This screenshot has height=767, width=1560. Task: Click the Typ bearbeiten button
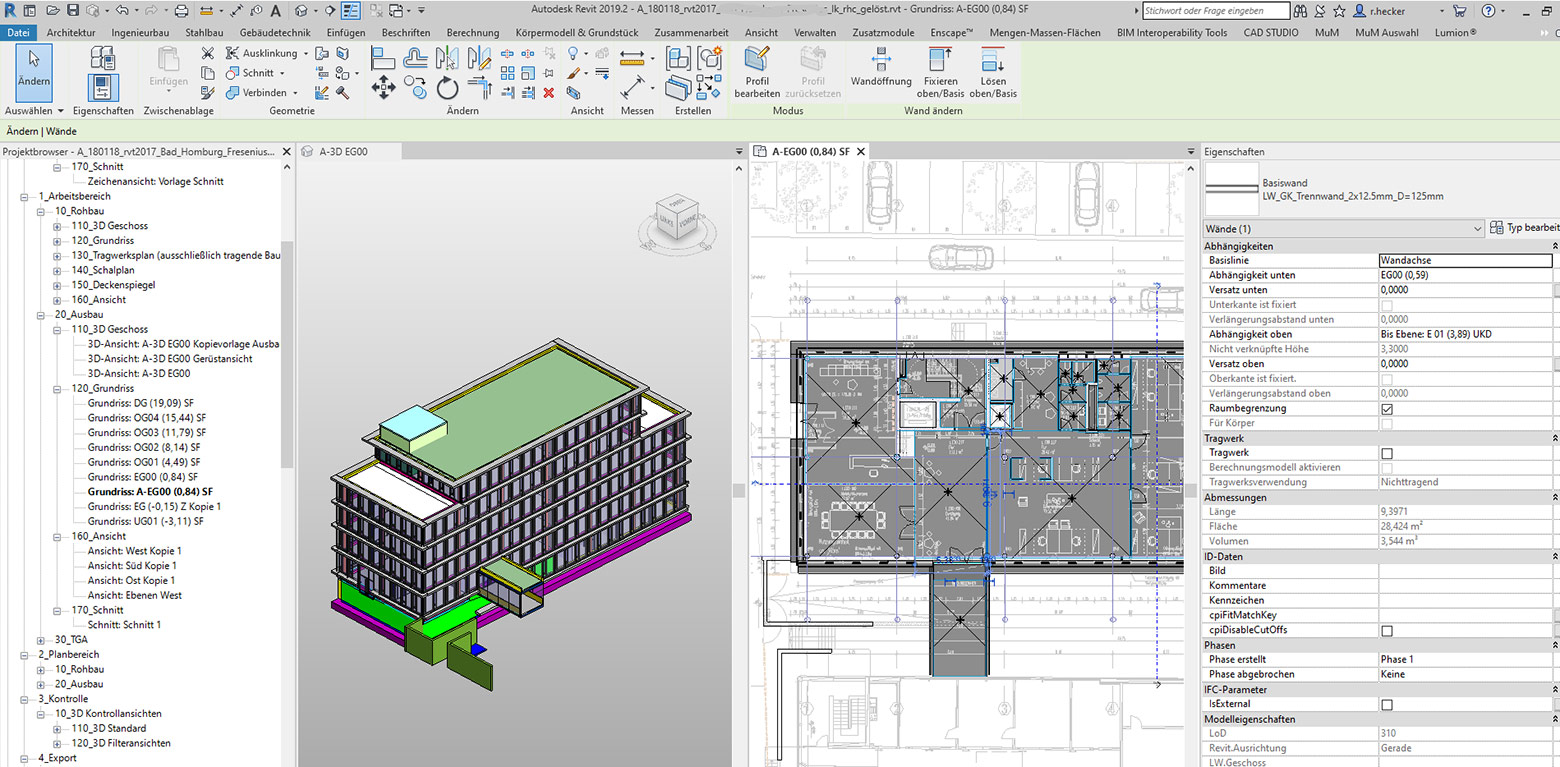tap(1524, 229)
